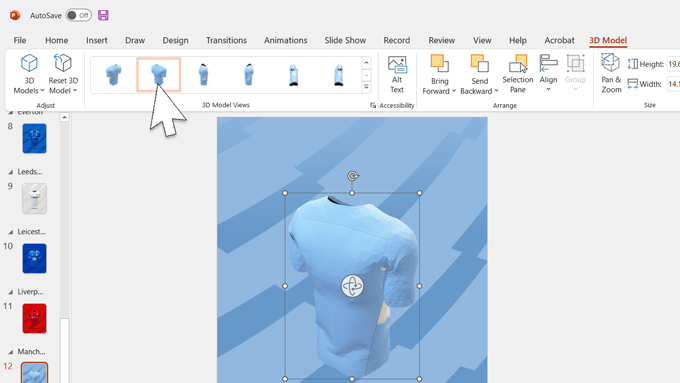Viewport: 680px width, 383px height.
Task: Switch to the Design tab
Action: (175, 40)
